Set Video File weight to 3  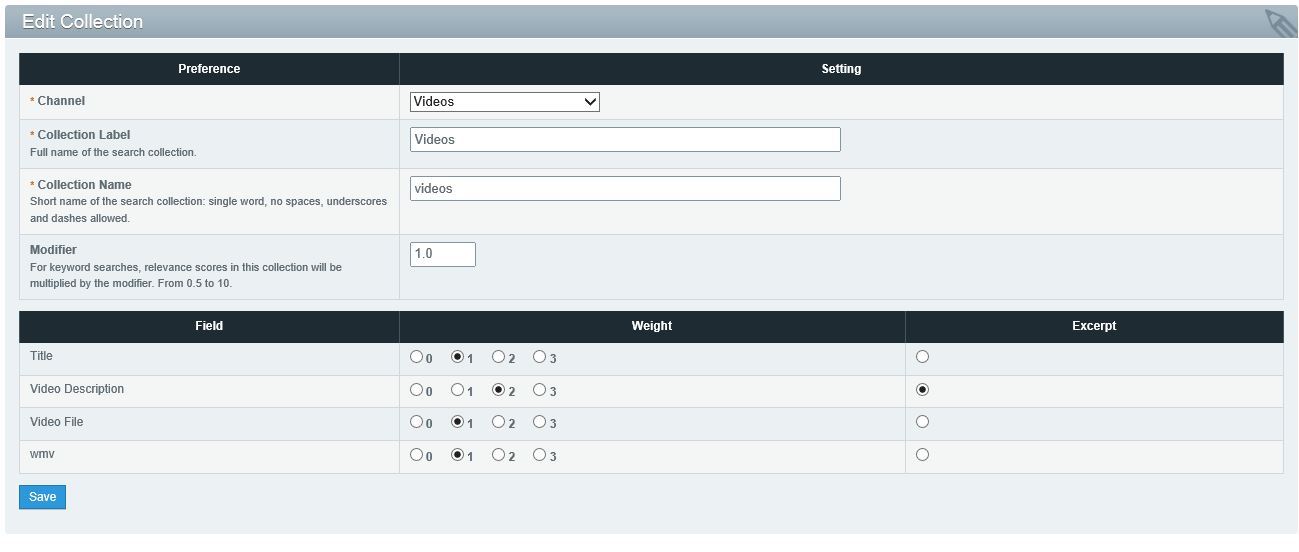click(540, 423)
